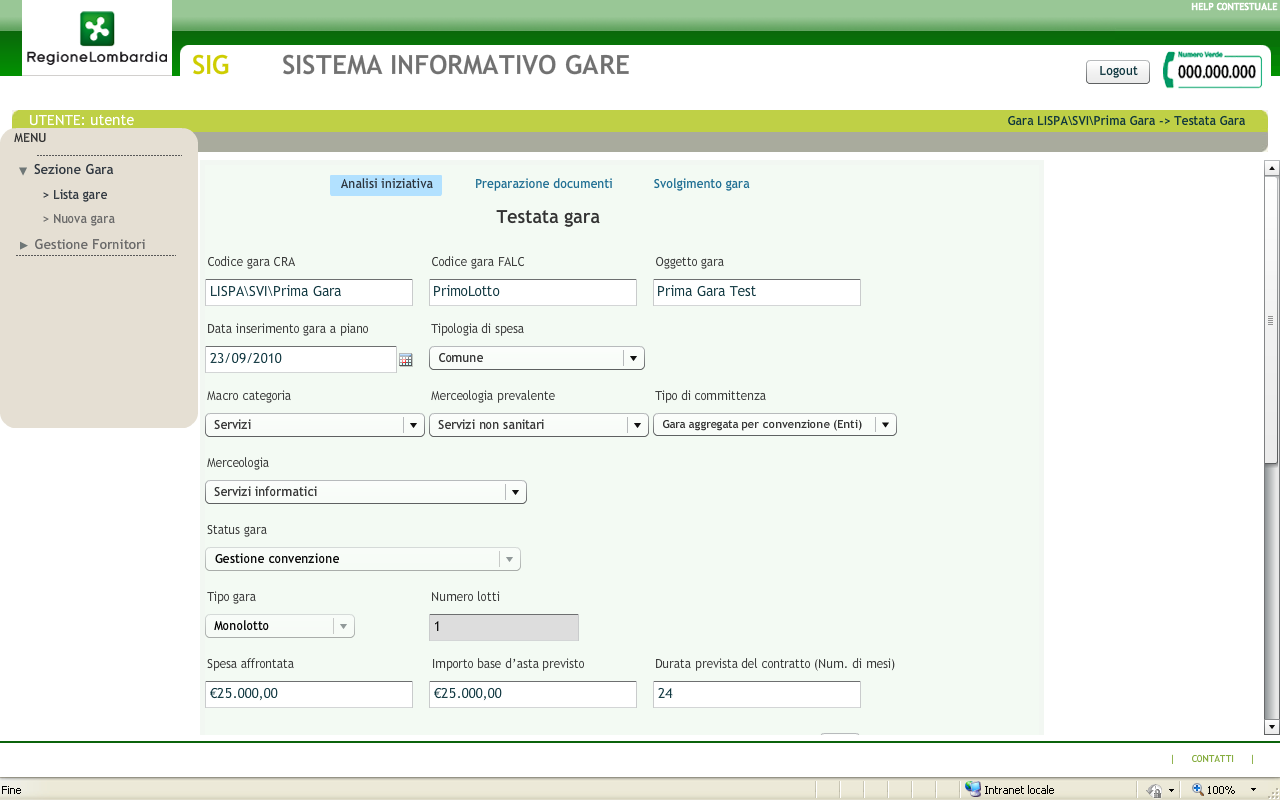
Task: Click the UTENTE: utente label
Action: 81,120
